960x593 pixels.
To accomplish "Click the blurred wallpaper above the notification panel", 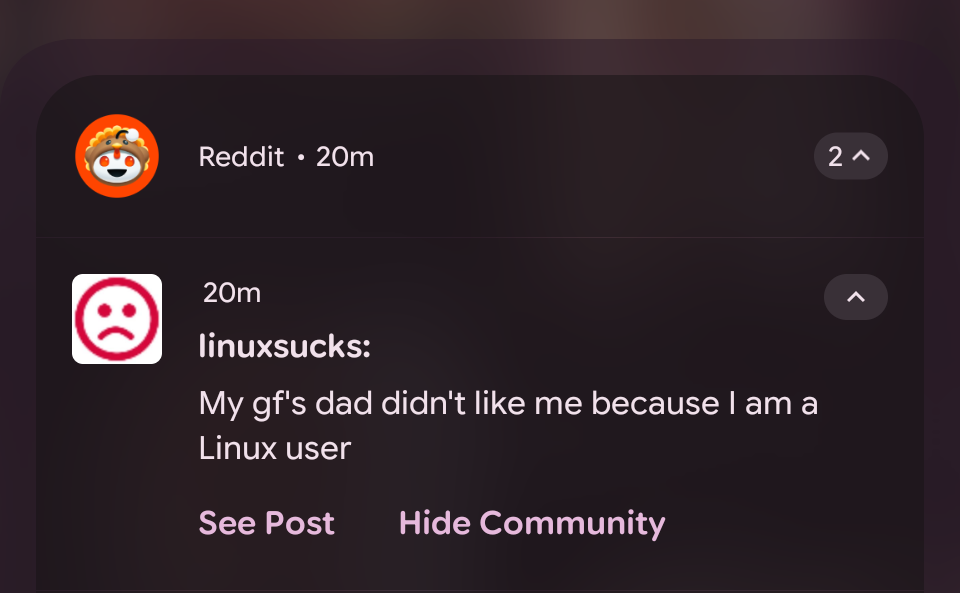I will point(480,18).
